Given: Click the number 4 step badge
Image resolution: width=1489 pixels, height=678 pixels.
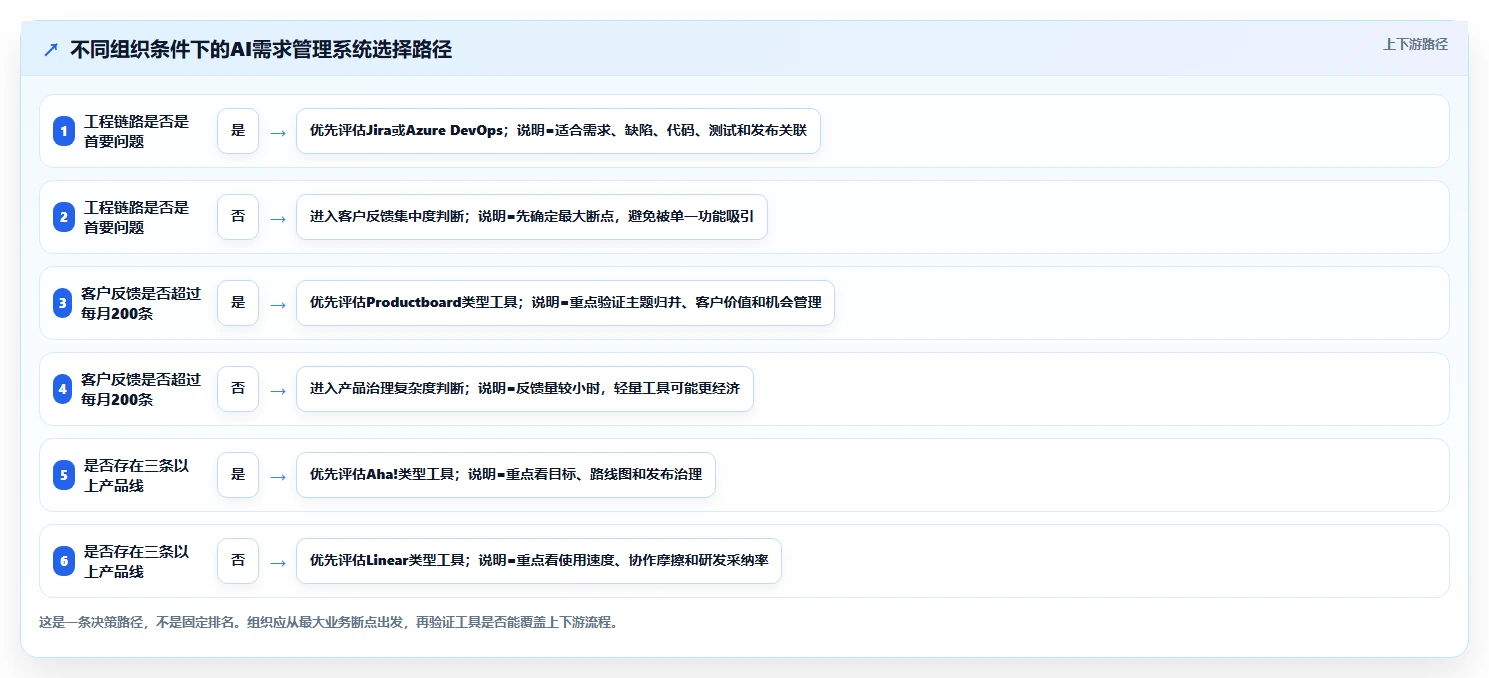Looking at the screenshot, I should (64, 389).
